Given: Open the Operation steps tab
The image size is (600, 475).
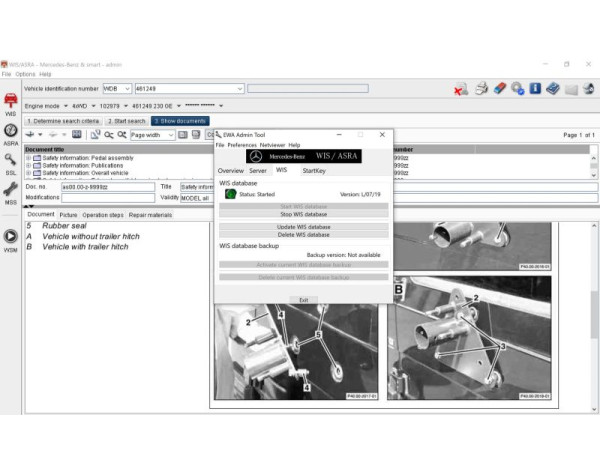Looking at the screenshot, I should pos(102,214).
